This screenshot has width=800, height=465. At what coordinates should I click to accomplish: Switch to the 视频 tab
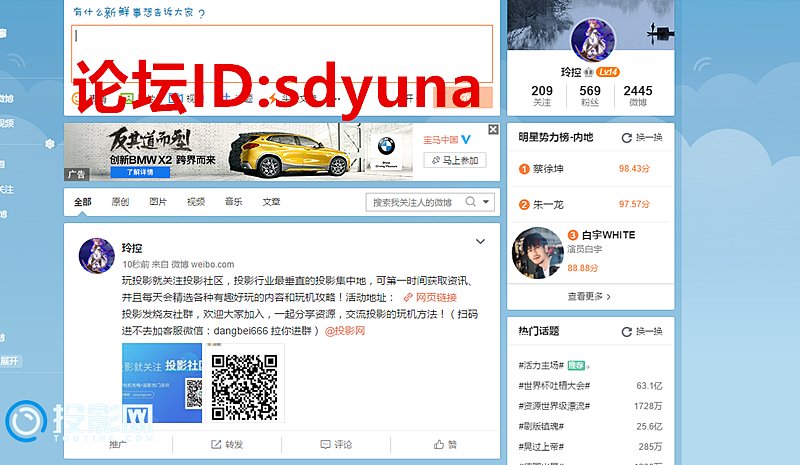(196, 202)
